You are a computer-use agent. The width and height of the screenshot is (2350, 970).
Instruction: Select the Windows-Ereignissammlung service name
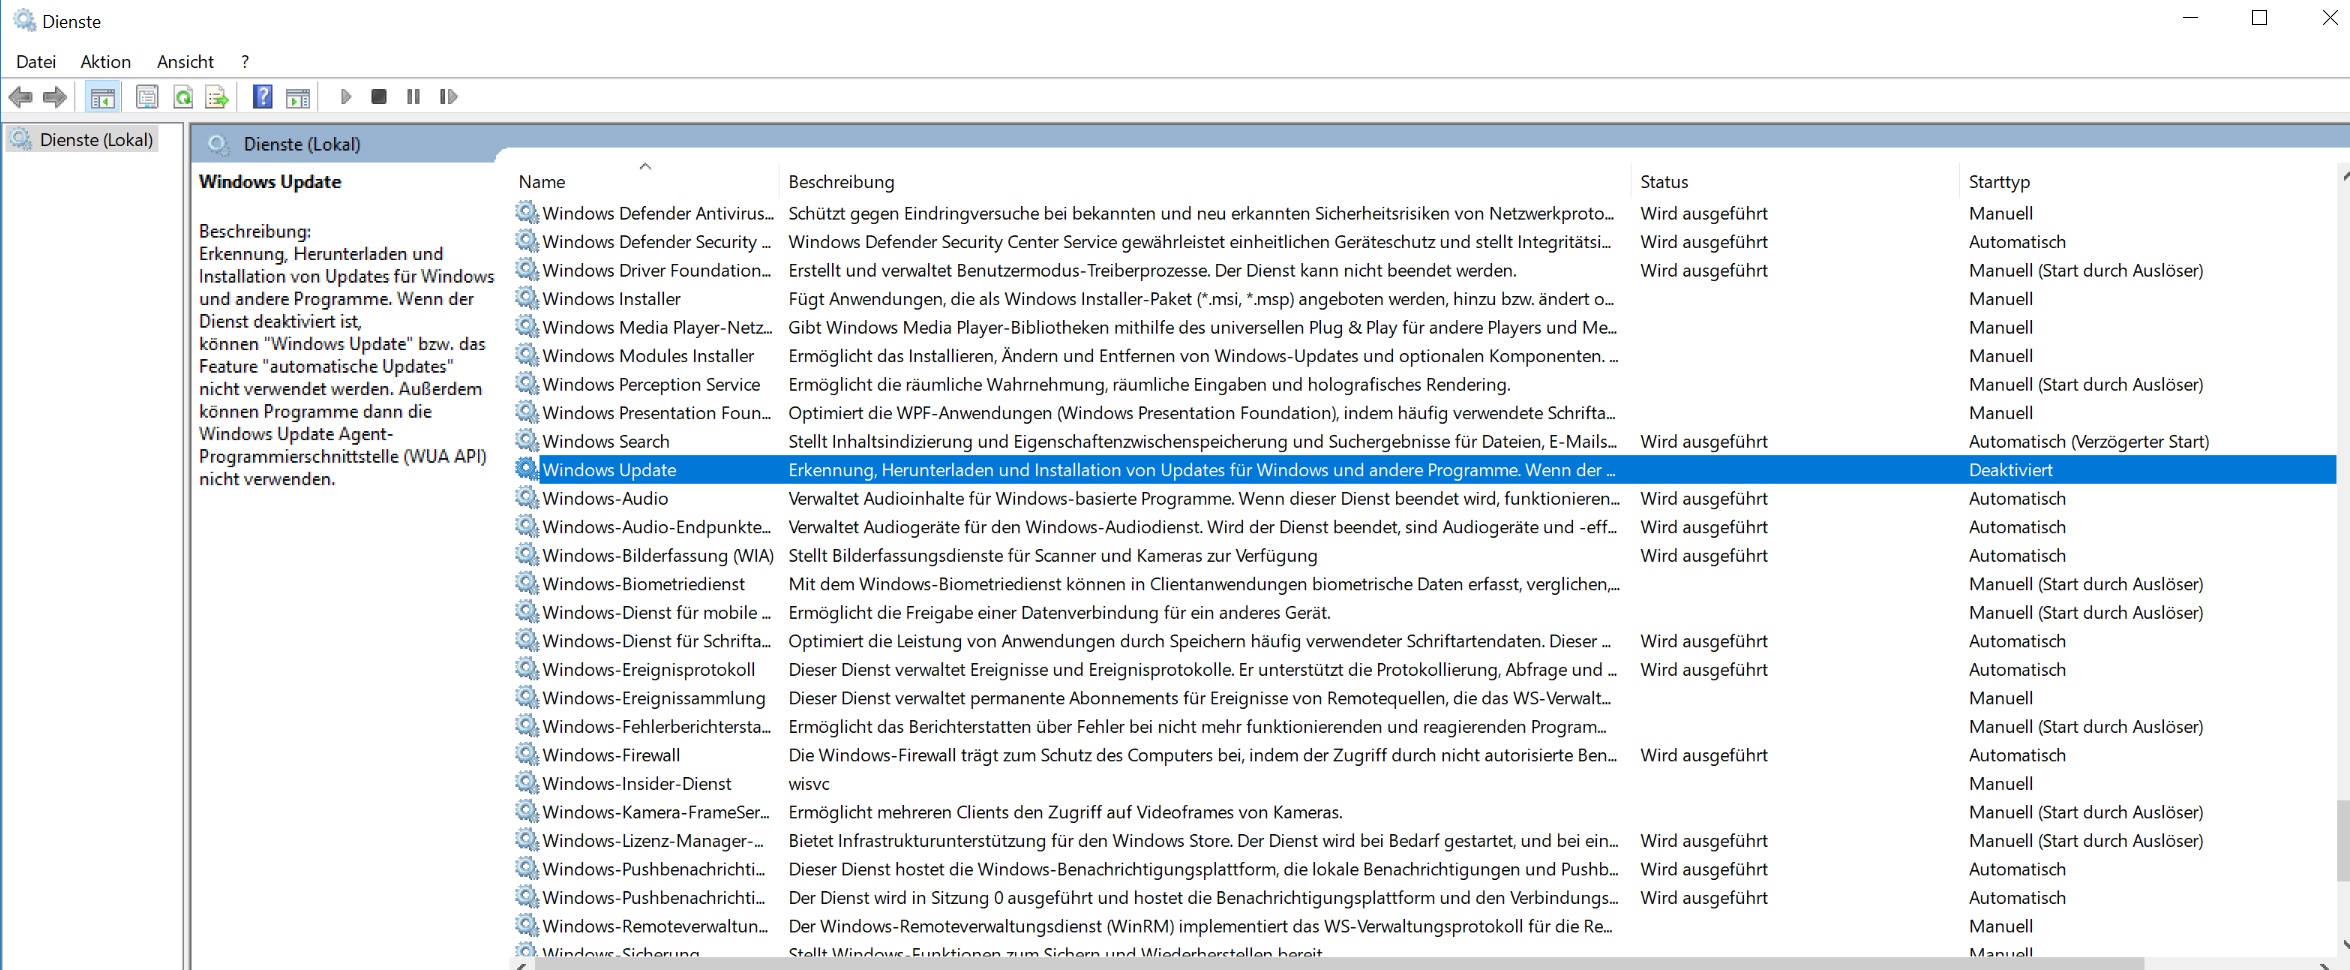coord(654,698)
